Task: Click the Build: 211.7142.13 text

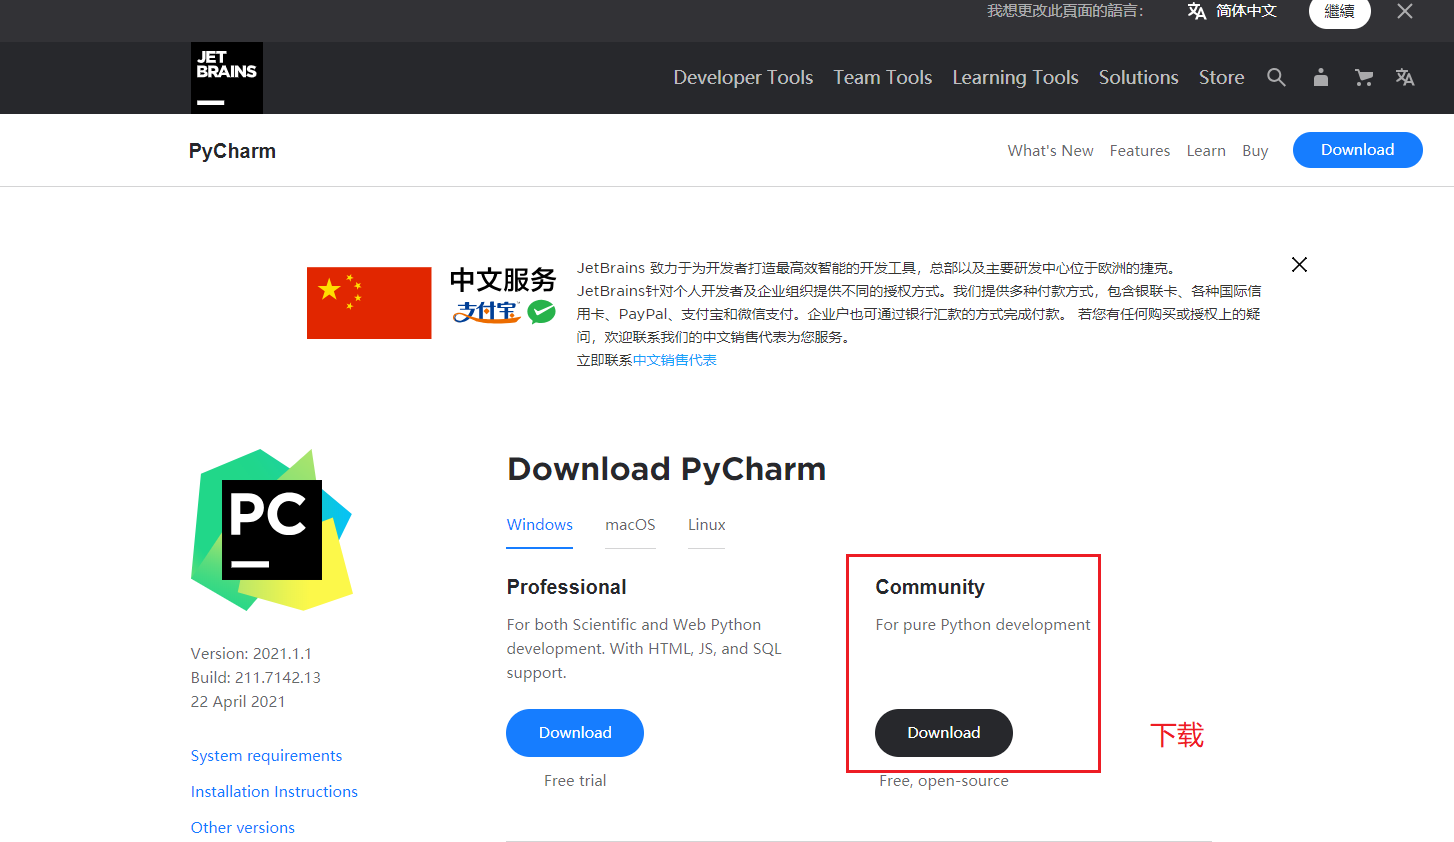Action: (256, 678)
